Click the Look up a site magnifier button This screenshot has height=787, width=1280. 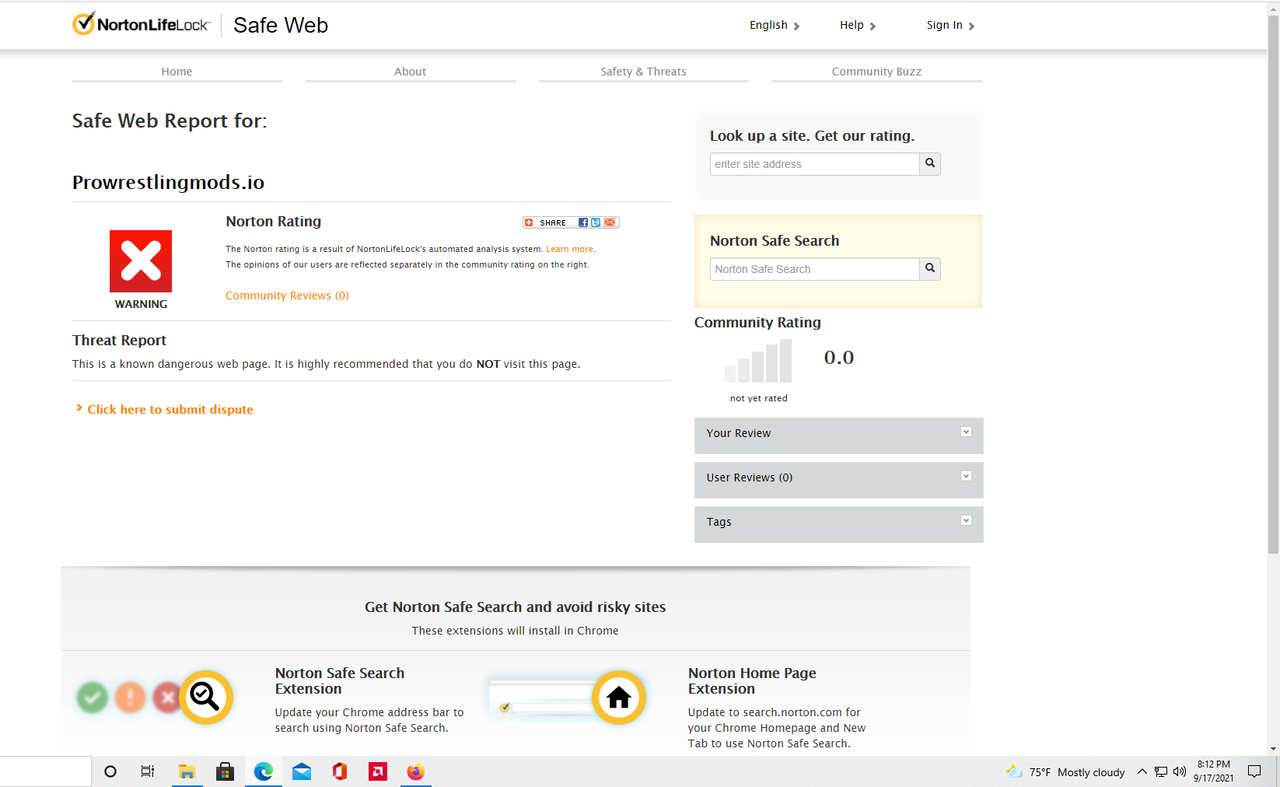coord(930,163)
